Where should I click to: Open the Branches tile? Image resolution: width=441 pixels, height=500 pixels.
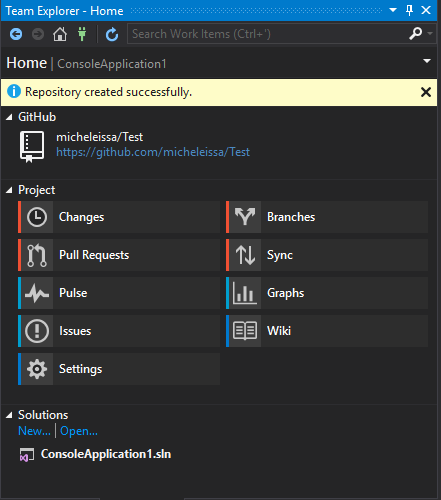[327, 217]
